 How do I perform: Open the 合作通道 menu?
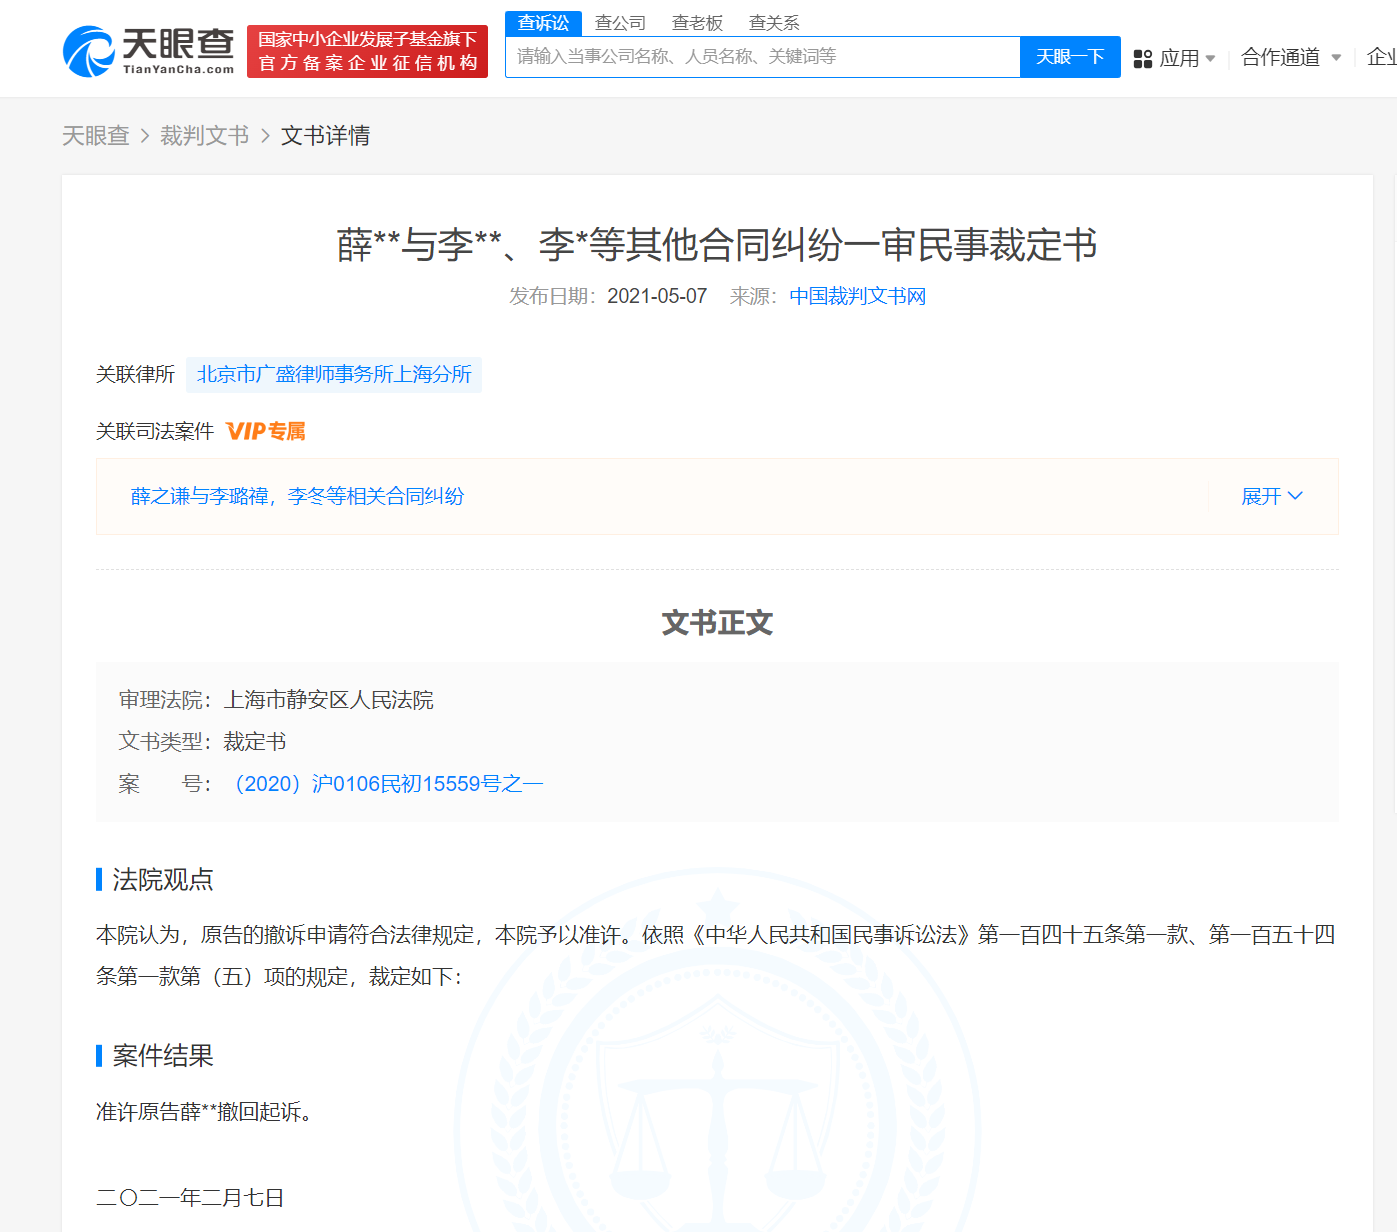pyautogui.click(x=1281, y=58)
